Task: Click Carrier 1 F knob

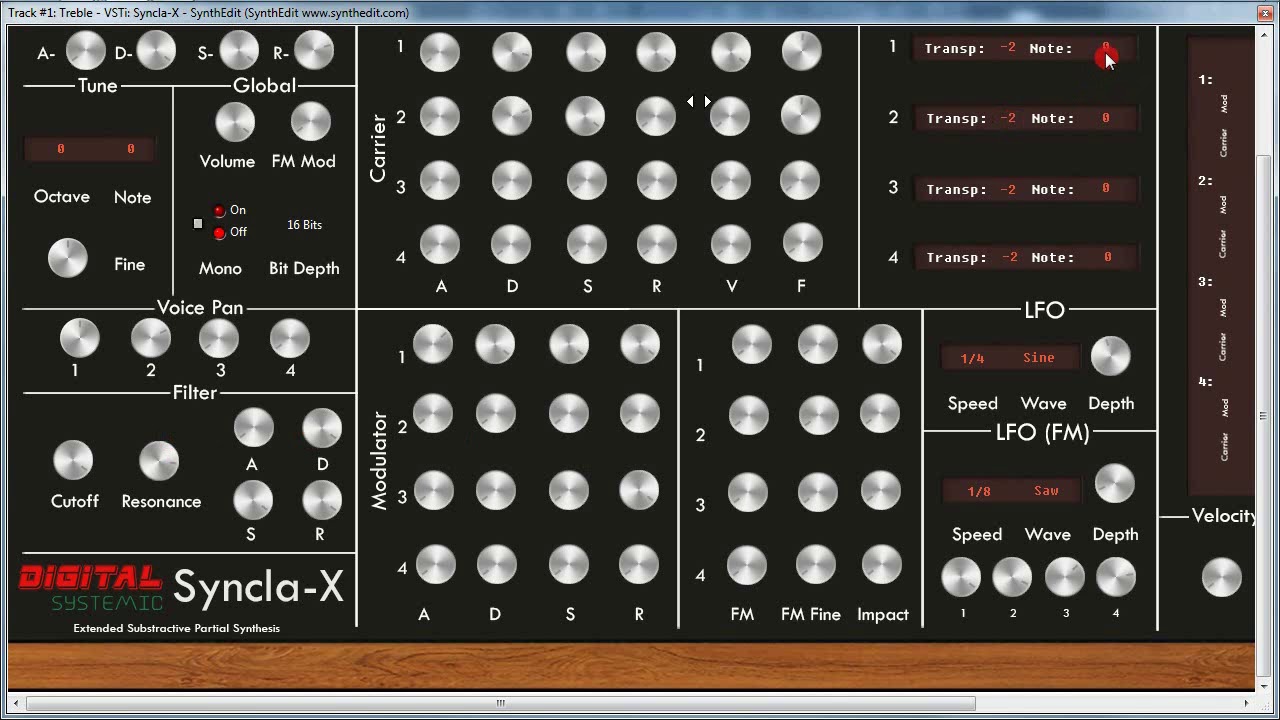Action: coord(801,51)
